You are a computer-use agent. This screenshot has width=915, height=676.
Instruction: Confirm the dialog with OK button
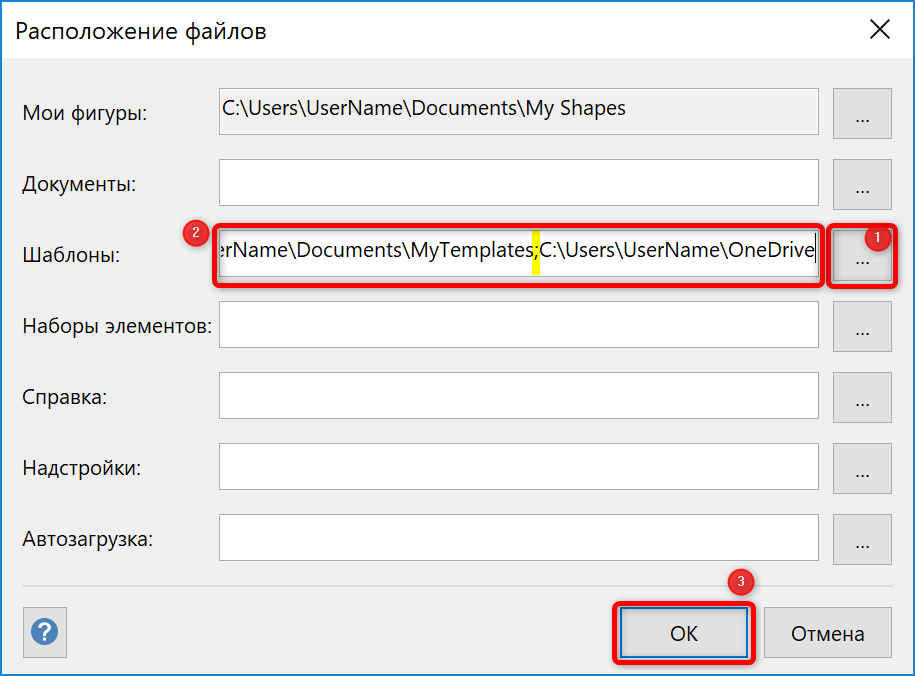[684, 633]
